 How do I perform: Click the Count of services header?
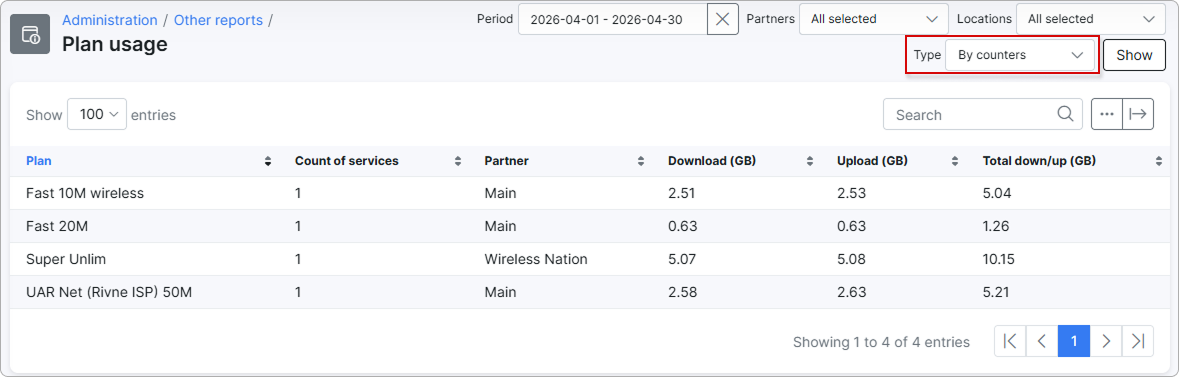point(347,161)
